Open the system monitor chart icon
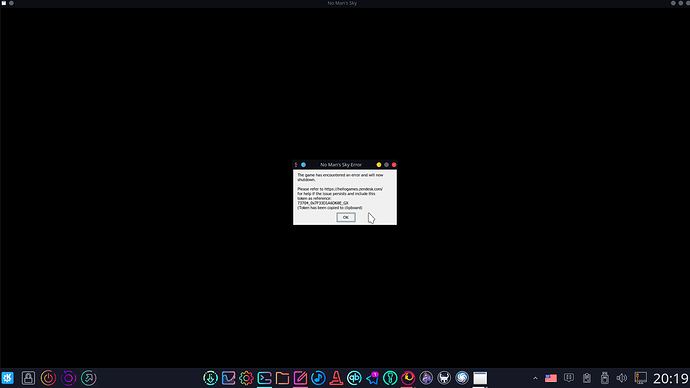Viewport: 690px width, 388px height. [228, 378]
